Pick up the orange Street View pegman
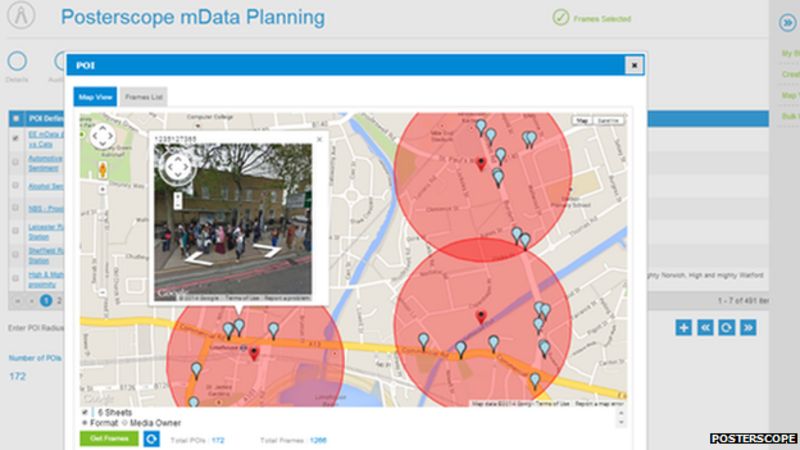The image size is (800, 450). coord(103,170)
